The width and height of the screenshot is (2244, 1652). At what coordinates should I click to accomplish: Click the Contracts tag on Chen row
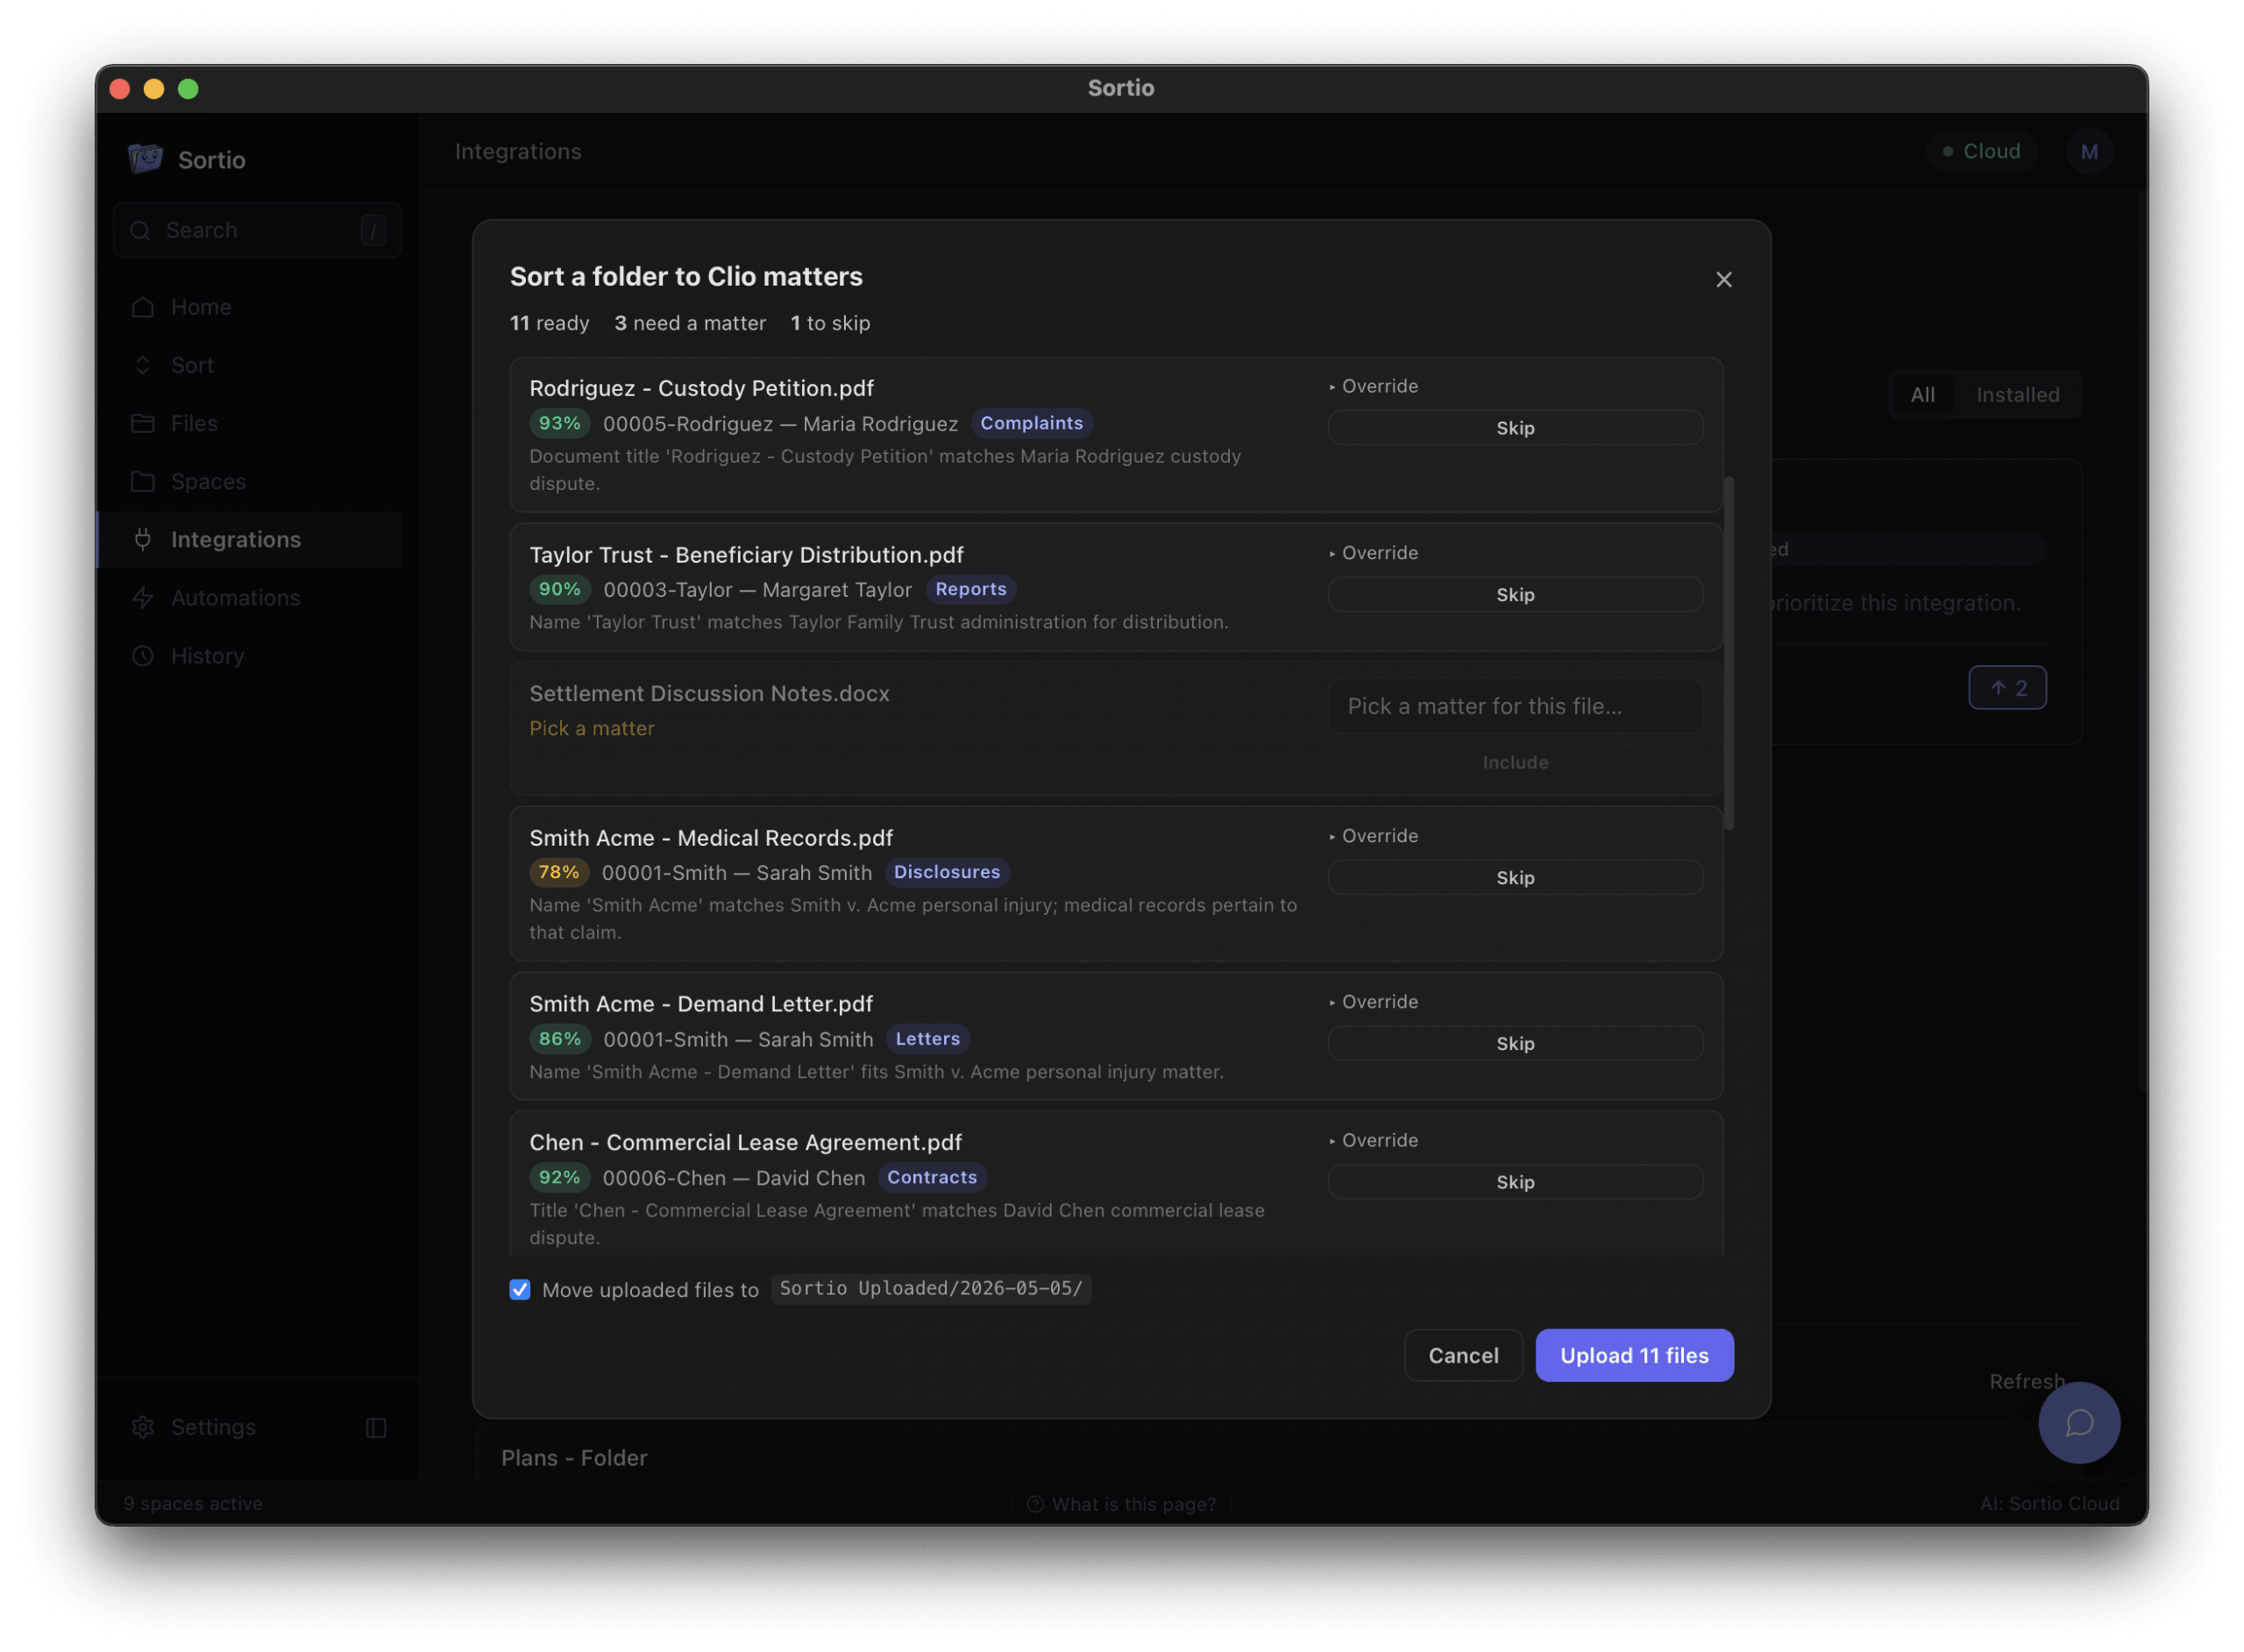[x=931, y=1177]
